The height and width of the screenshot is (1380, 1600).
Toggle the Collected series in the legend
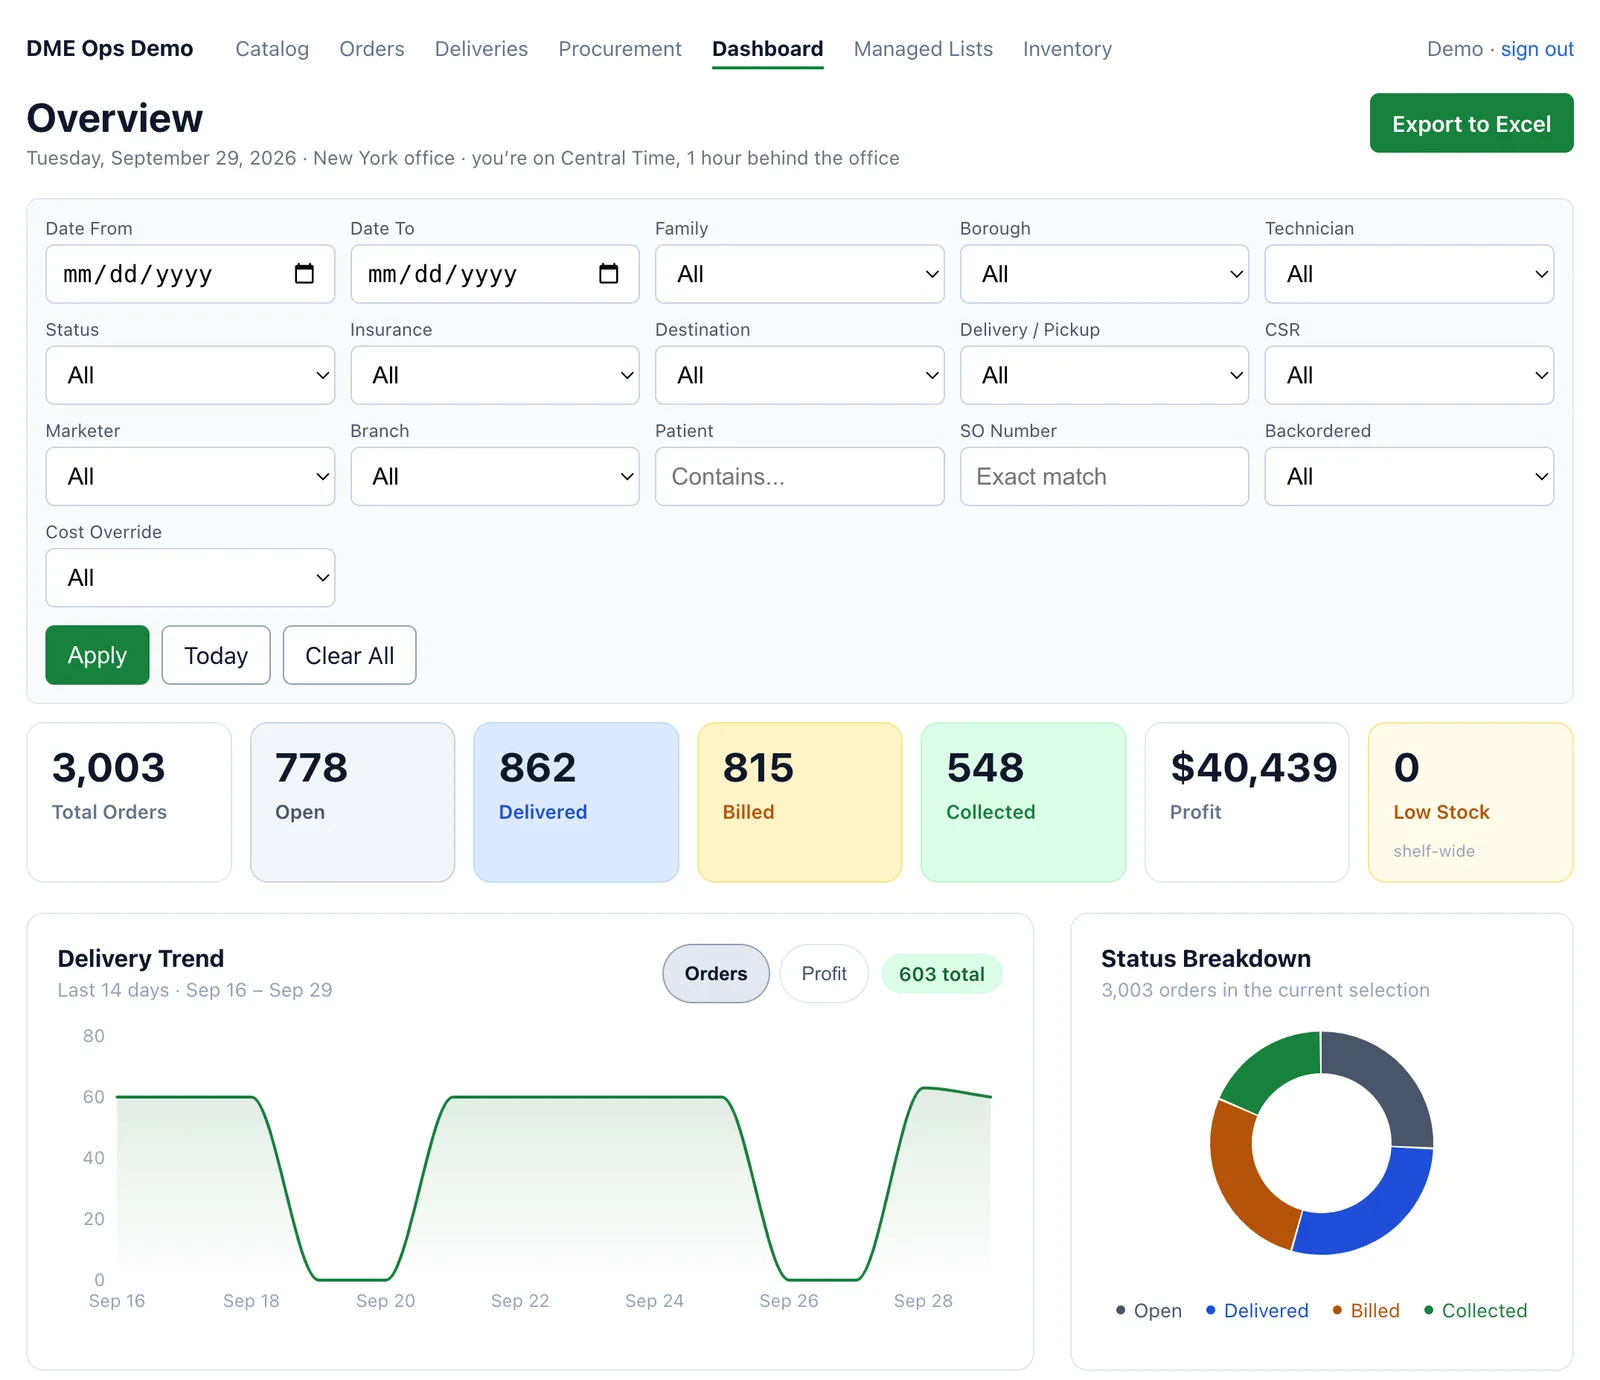tap(1475, 1311)
